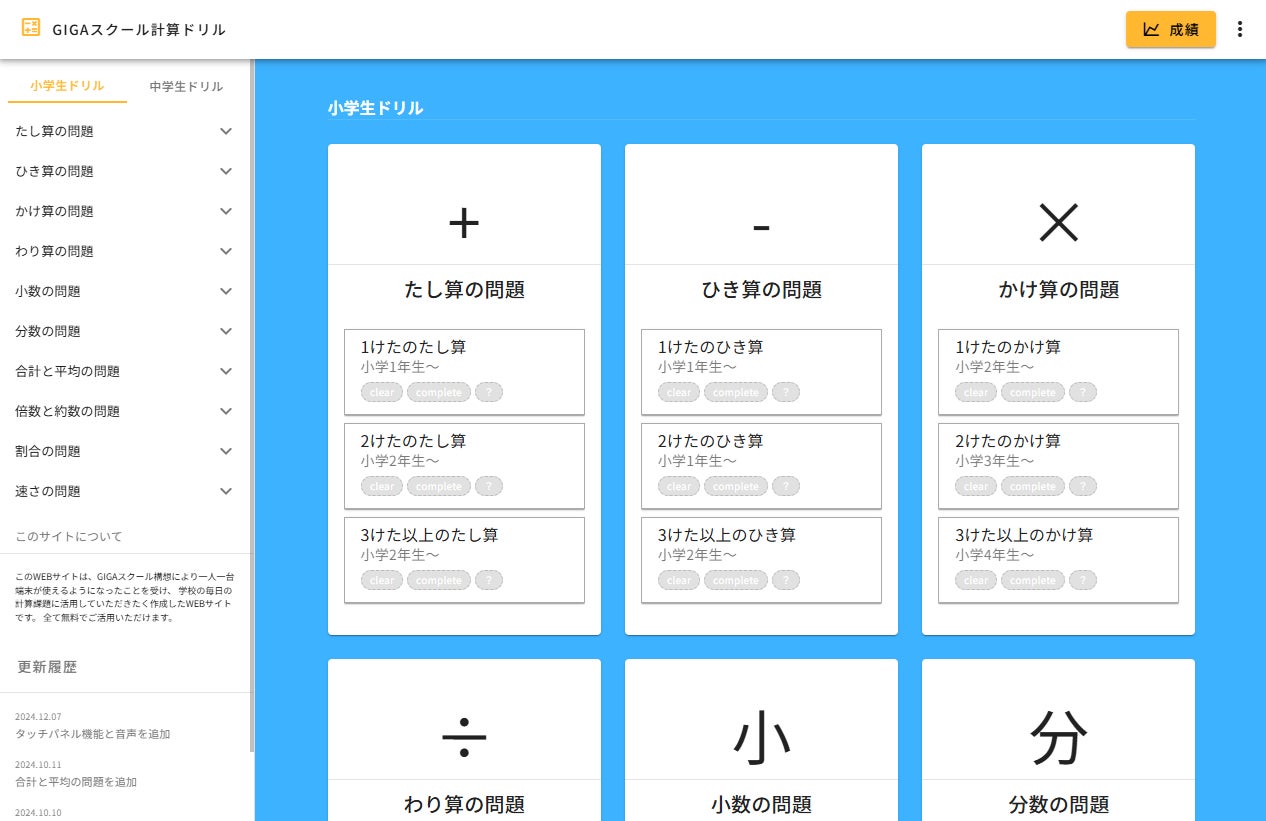Expand ひき算の問題 in the sidebar
1266x821 pixels.
[125, 171]
